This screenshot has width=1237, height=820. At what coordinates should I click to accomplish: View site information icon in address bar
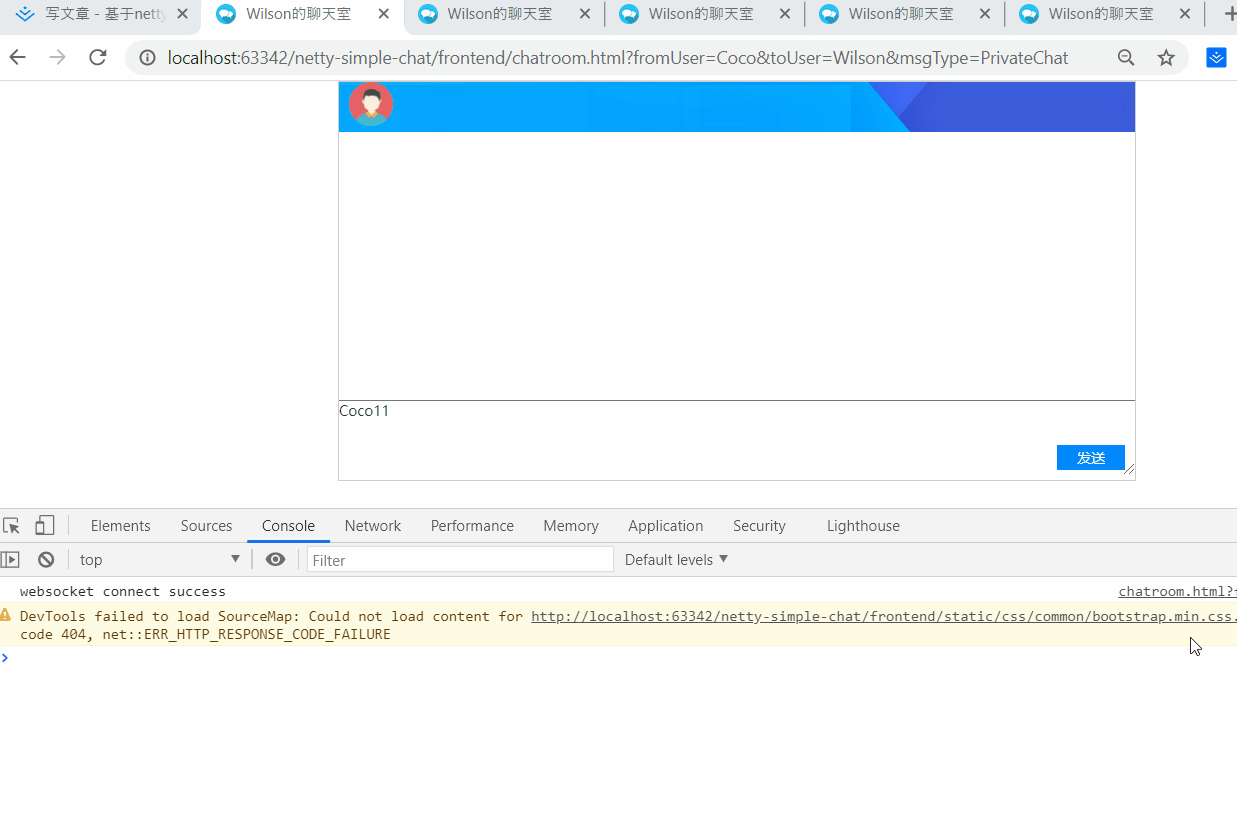(147, 58)
